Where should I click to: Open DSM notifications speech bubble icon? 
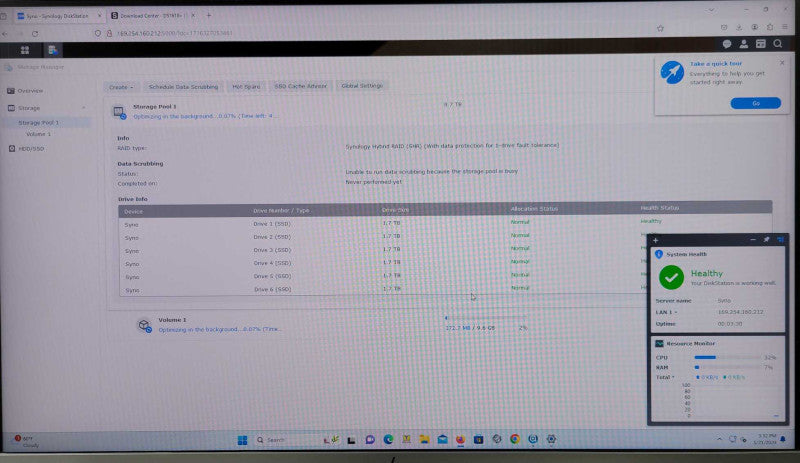[x=727, y=44]
